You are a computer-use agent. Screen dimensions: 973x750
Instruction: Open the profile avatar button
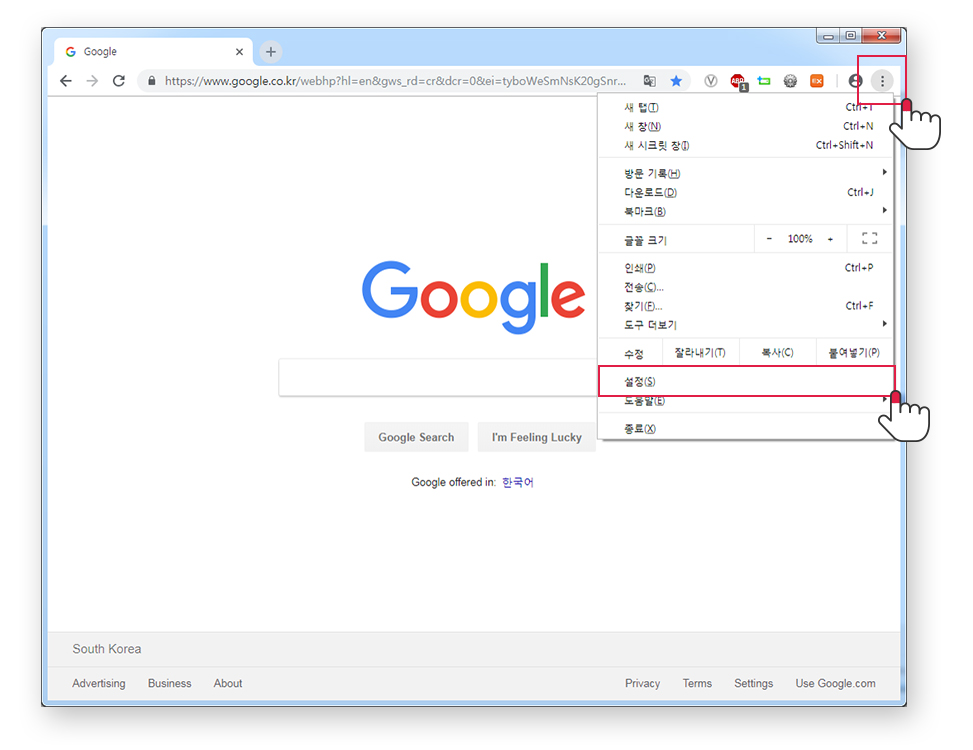[856, 81]
